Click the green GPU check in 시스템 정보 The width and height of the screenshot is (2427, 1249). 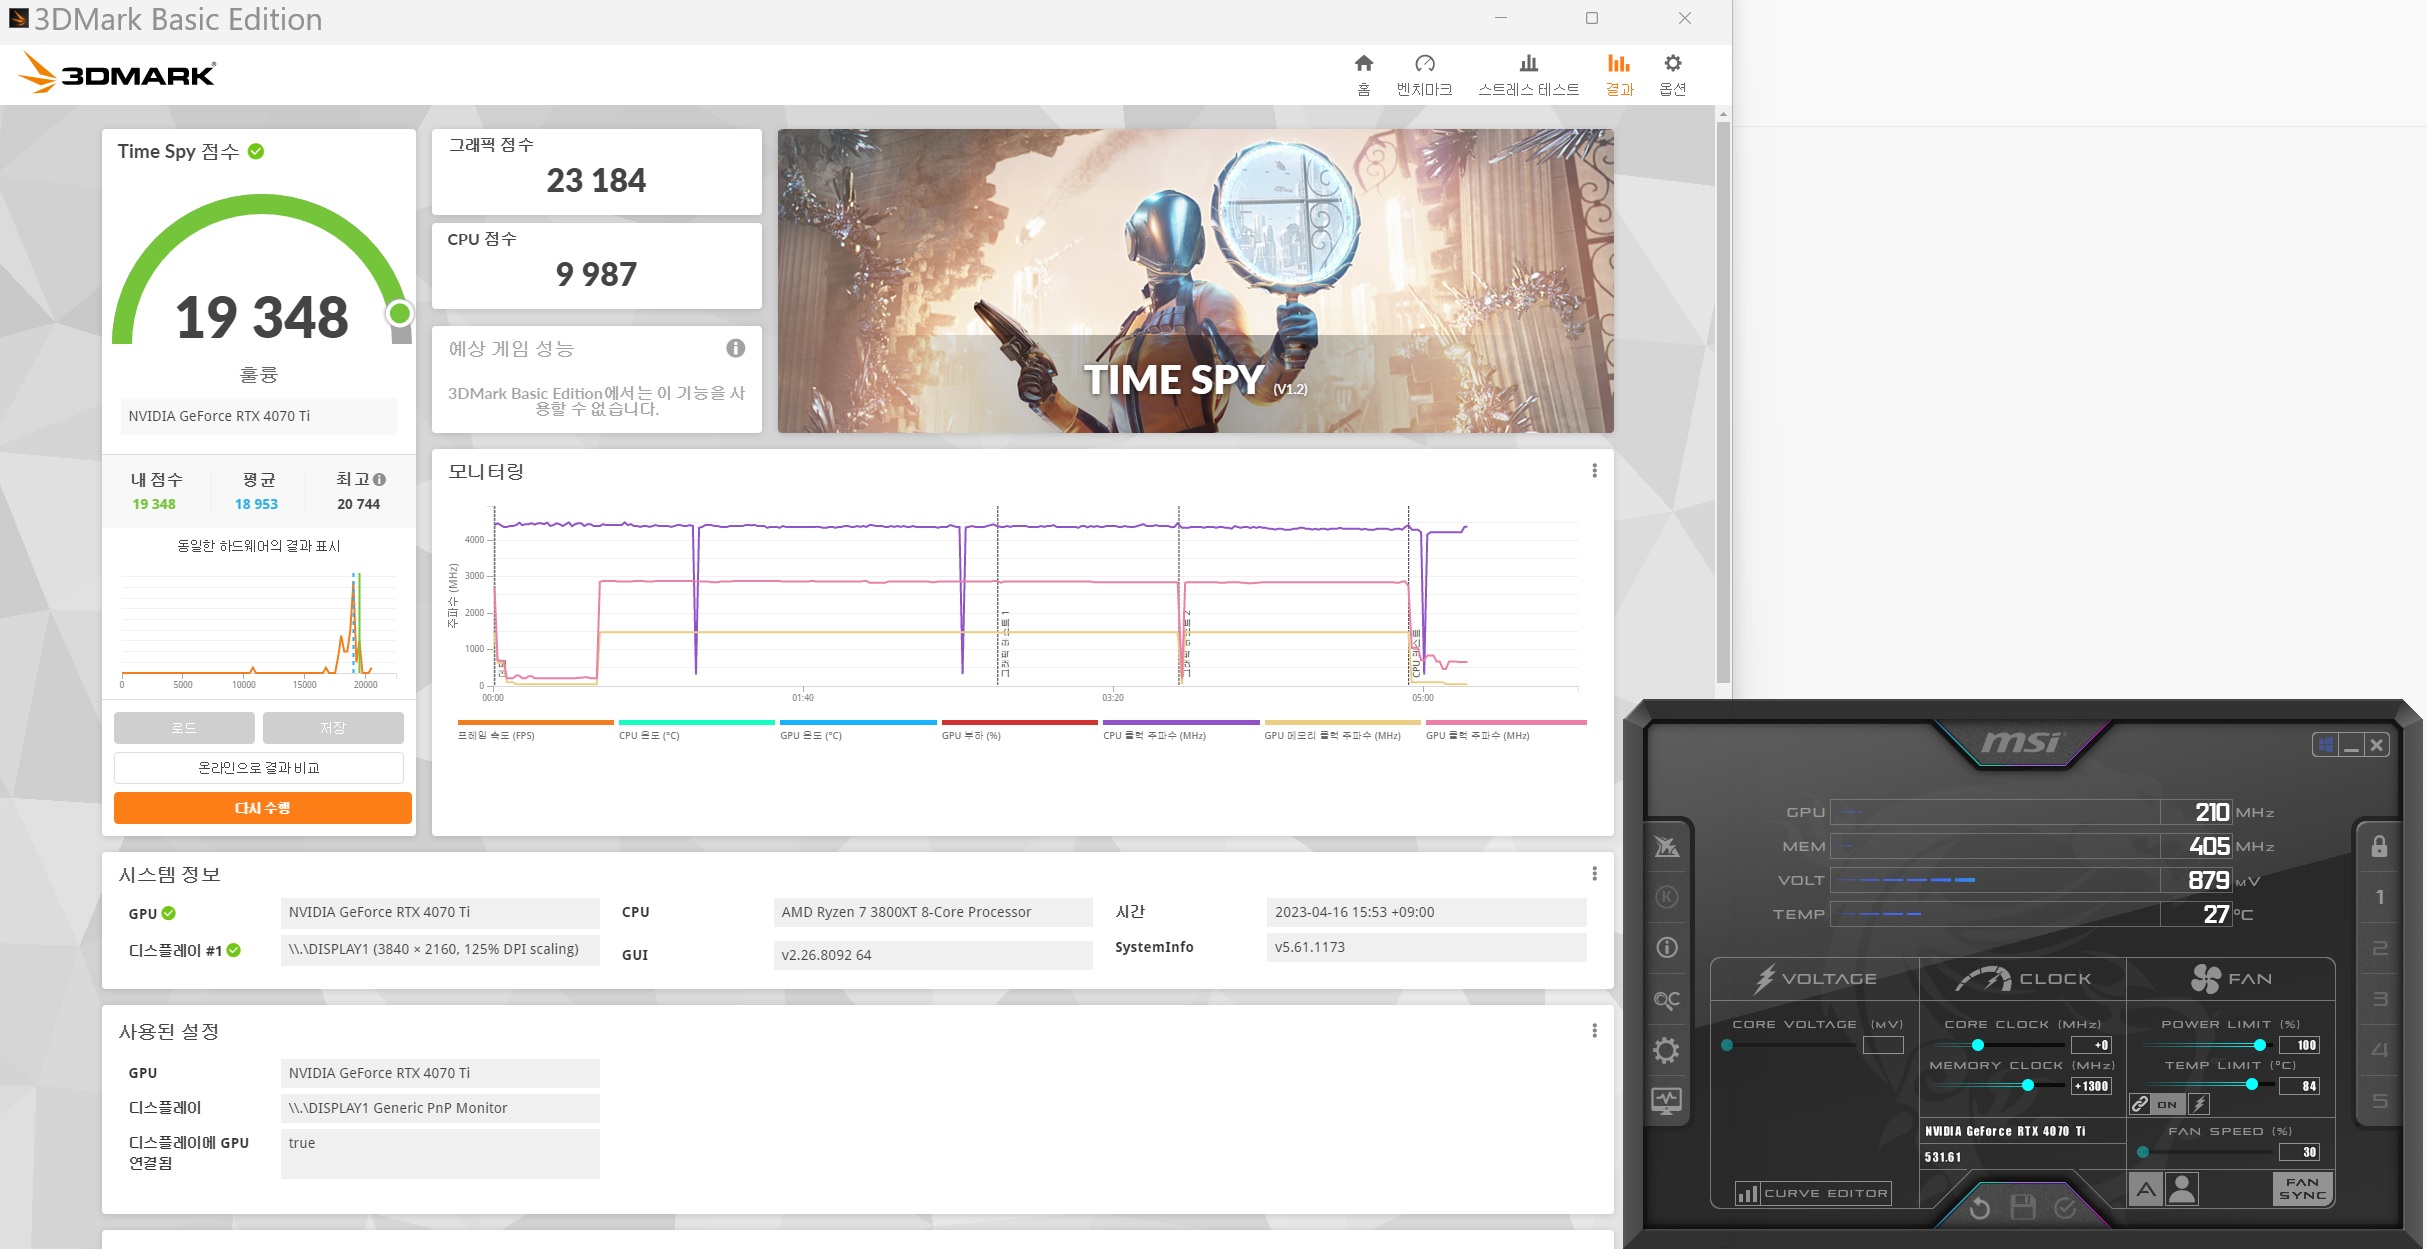tap(169, 913)
